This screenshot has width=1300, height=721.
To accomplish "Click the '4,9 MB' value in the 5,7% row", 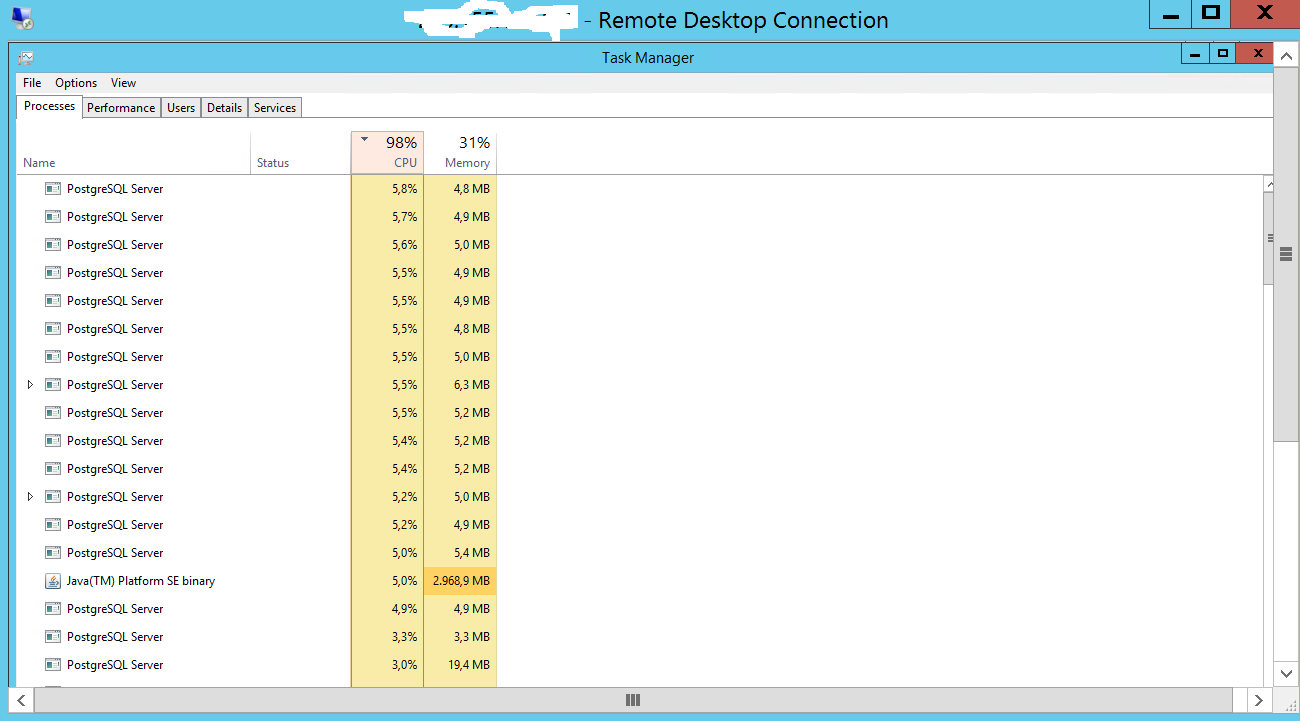I will (x=472, y=217).
